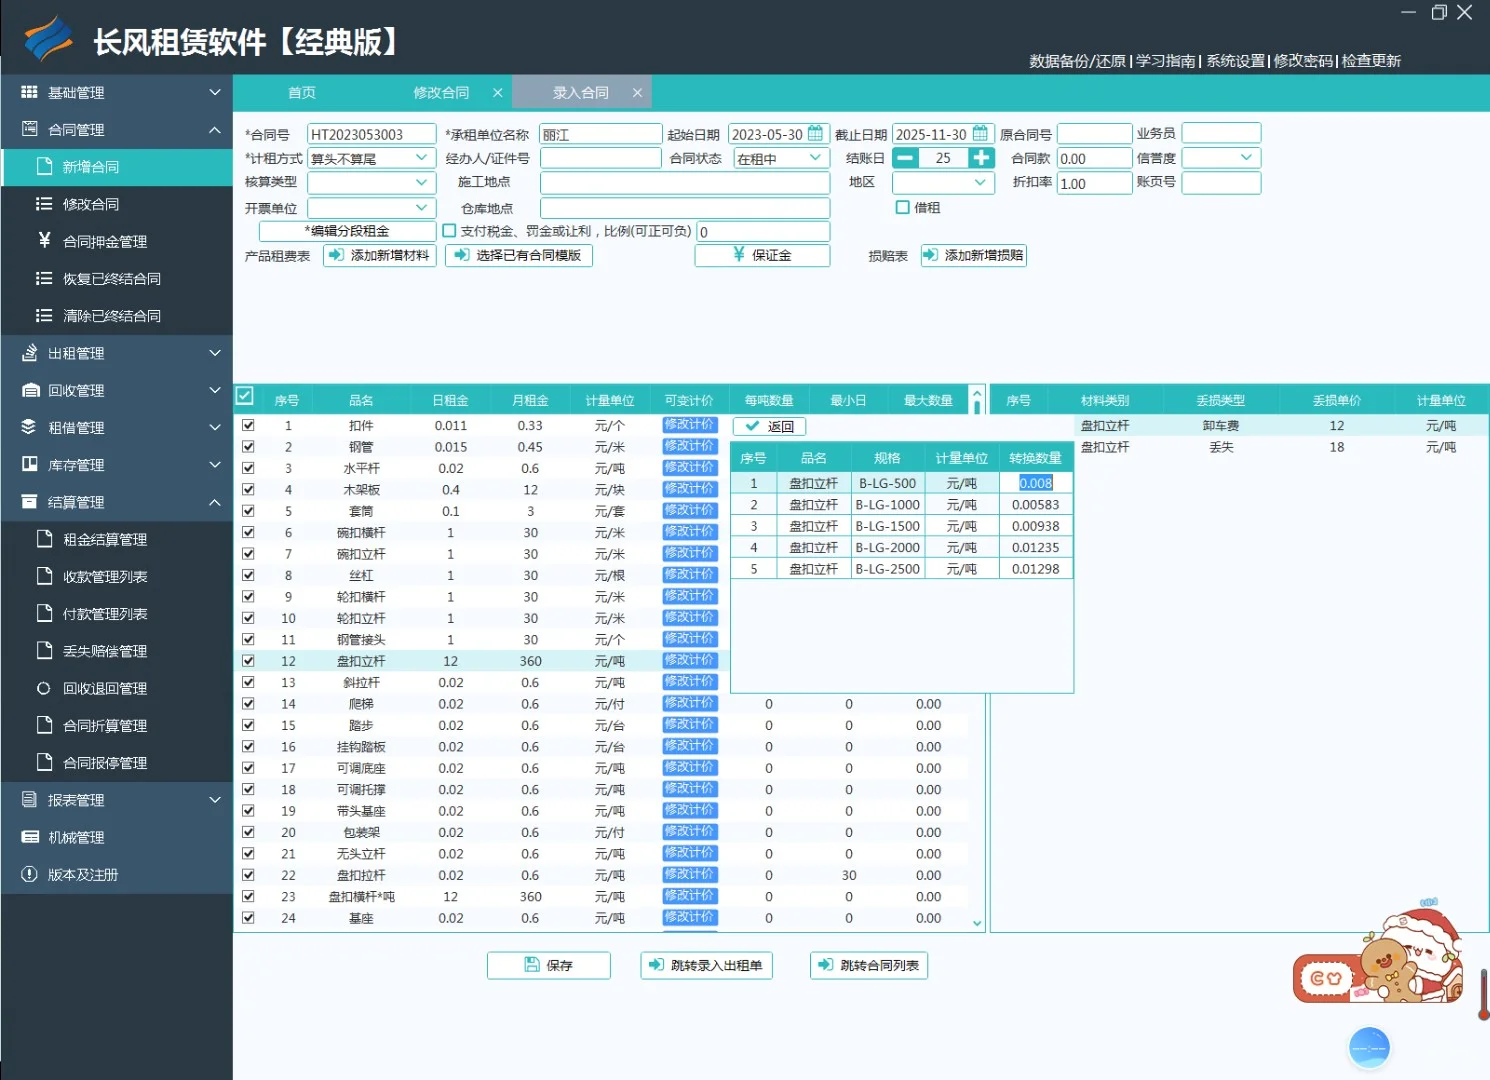Click the 合同管理 sidebar icon

(x=29, y=129)
